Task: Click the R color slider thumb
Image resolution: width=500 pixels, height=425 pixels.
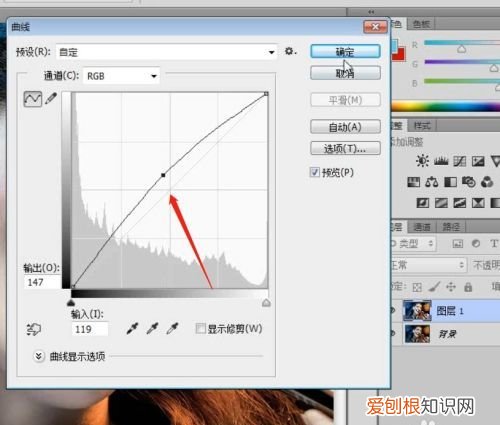Action: [461, 49]
